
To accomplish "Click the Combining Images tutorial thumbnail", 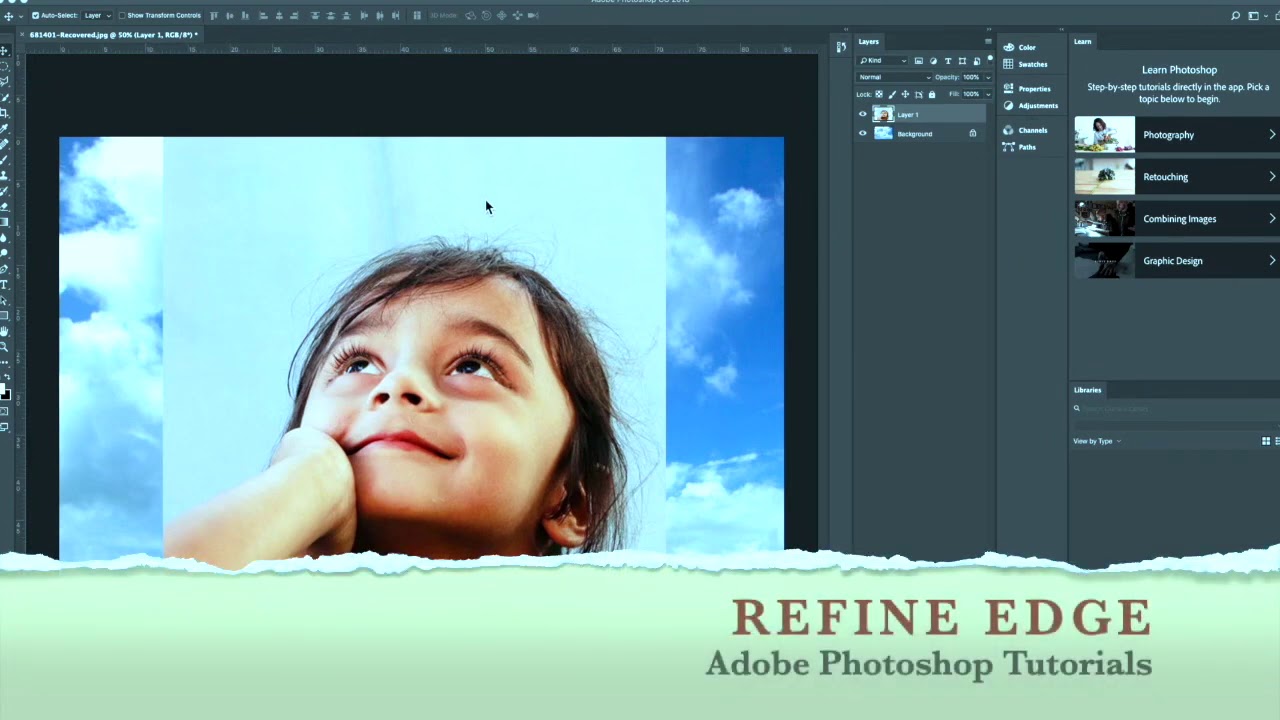I will [x=1104, y=219].
